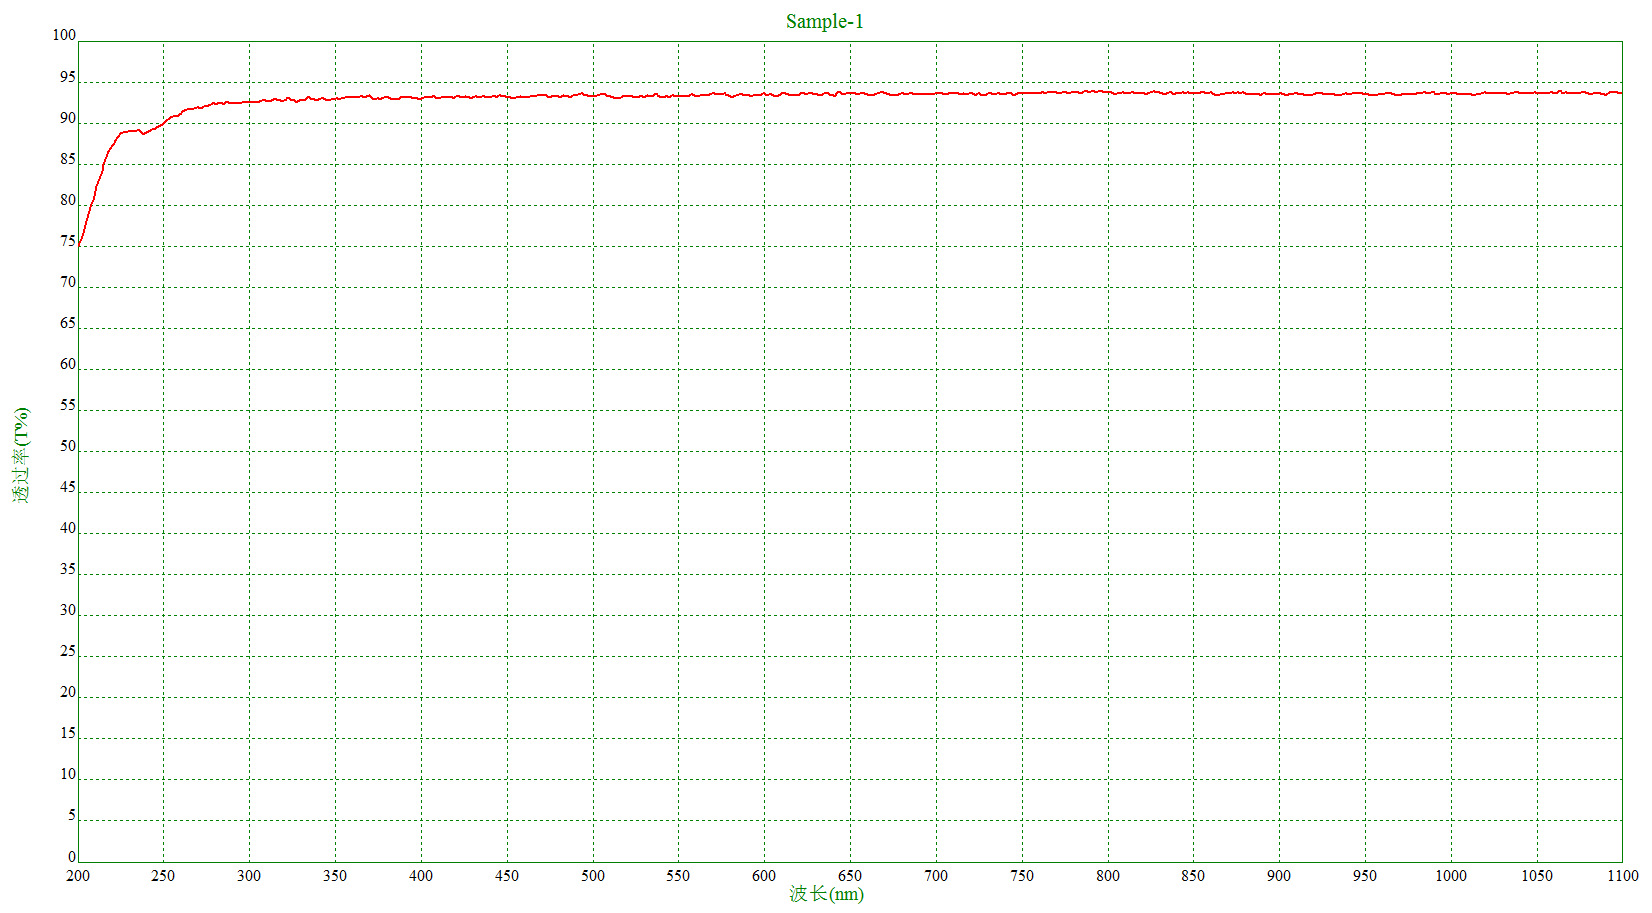The width and height of the screenshot is (1652, 913).
Task: Click the red transmittance curve at 600 nm
Action: (764, 95)
